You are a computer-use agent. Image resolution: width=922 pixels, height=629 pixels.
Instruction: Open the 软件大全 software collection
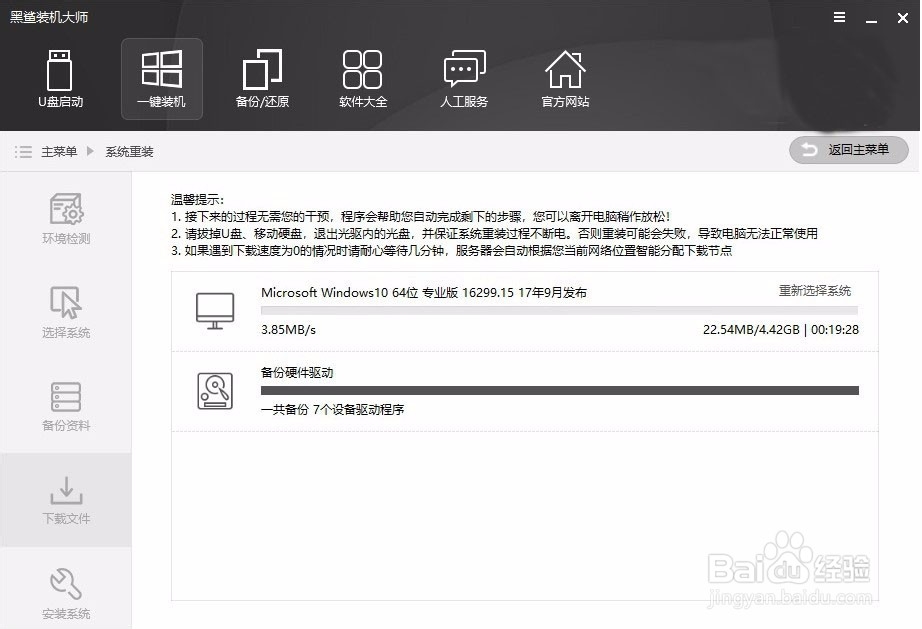tap(363, 79)
